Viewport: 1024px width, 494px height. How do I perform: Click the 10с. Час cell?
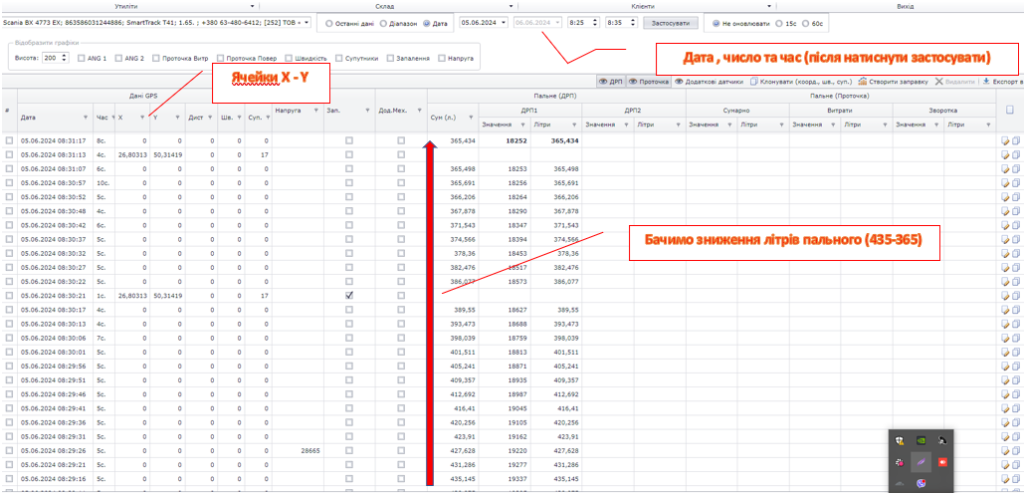tap(104, 183)
